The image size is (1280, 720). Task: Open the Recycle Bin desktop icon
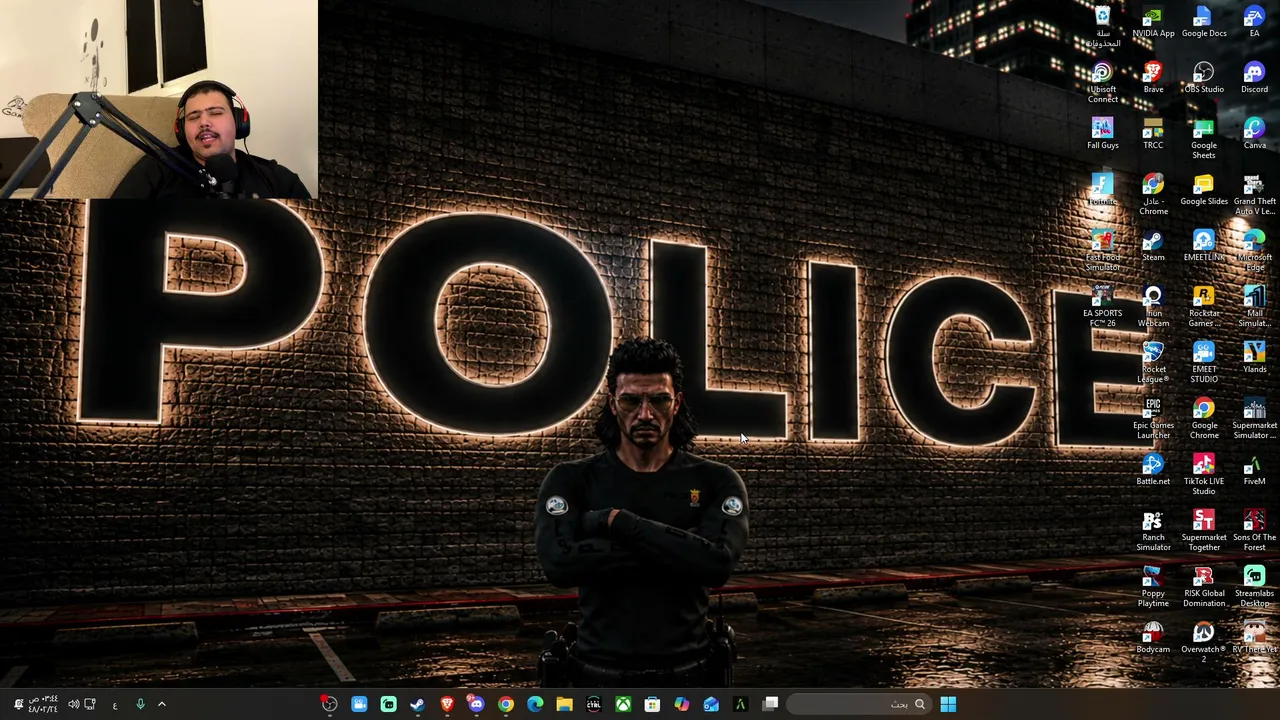tap(1102, 27)
